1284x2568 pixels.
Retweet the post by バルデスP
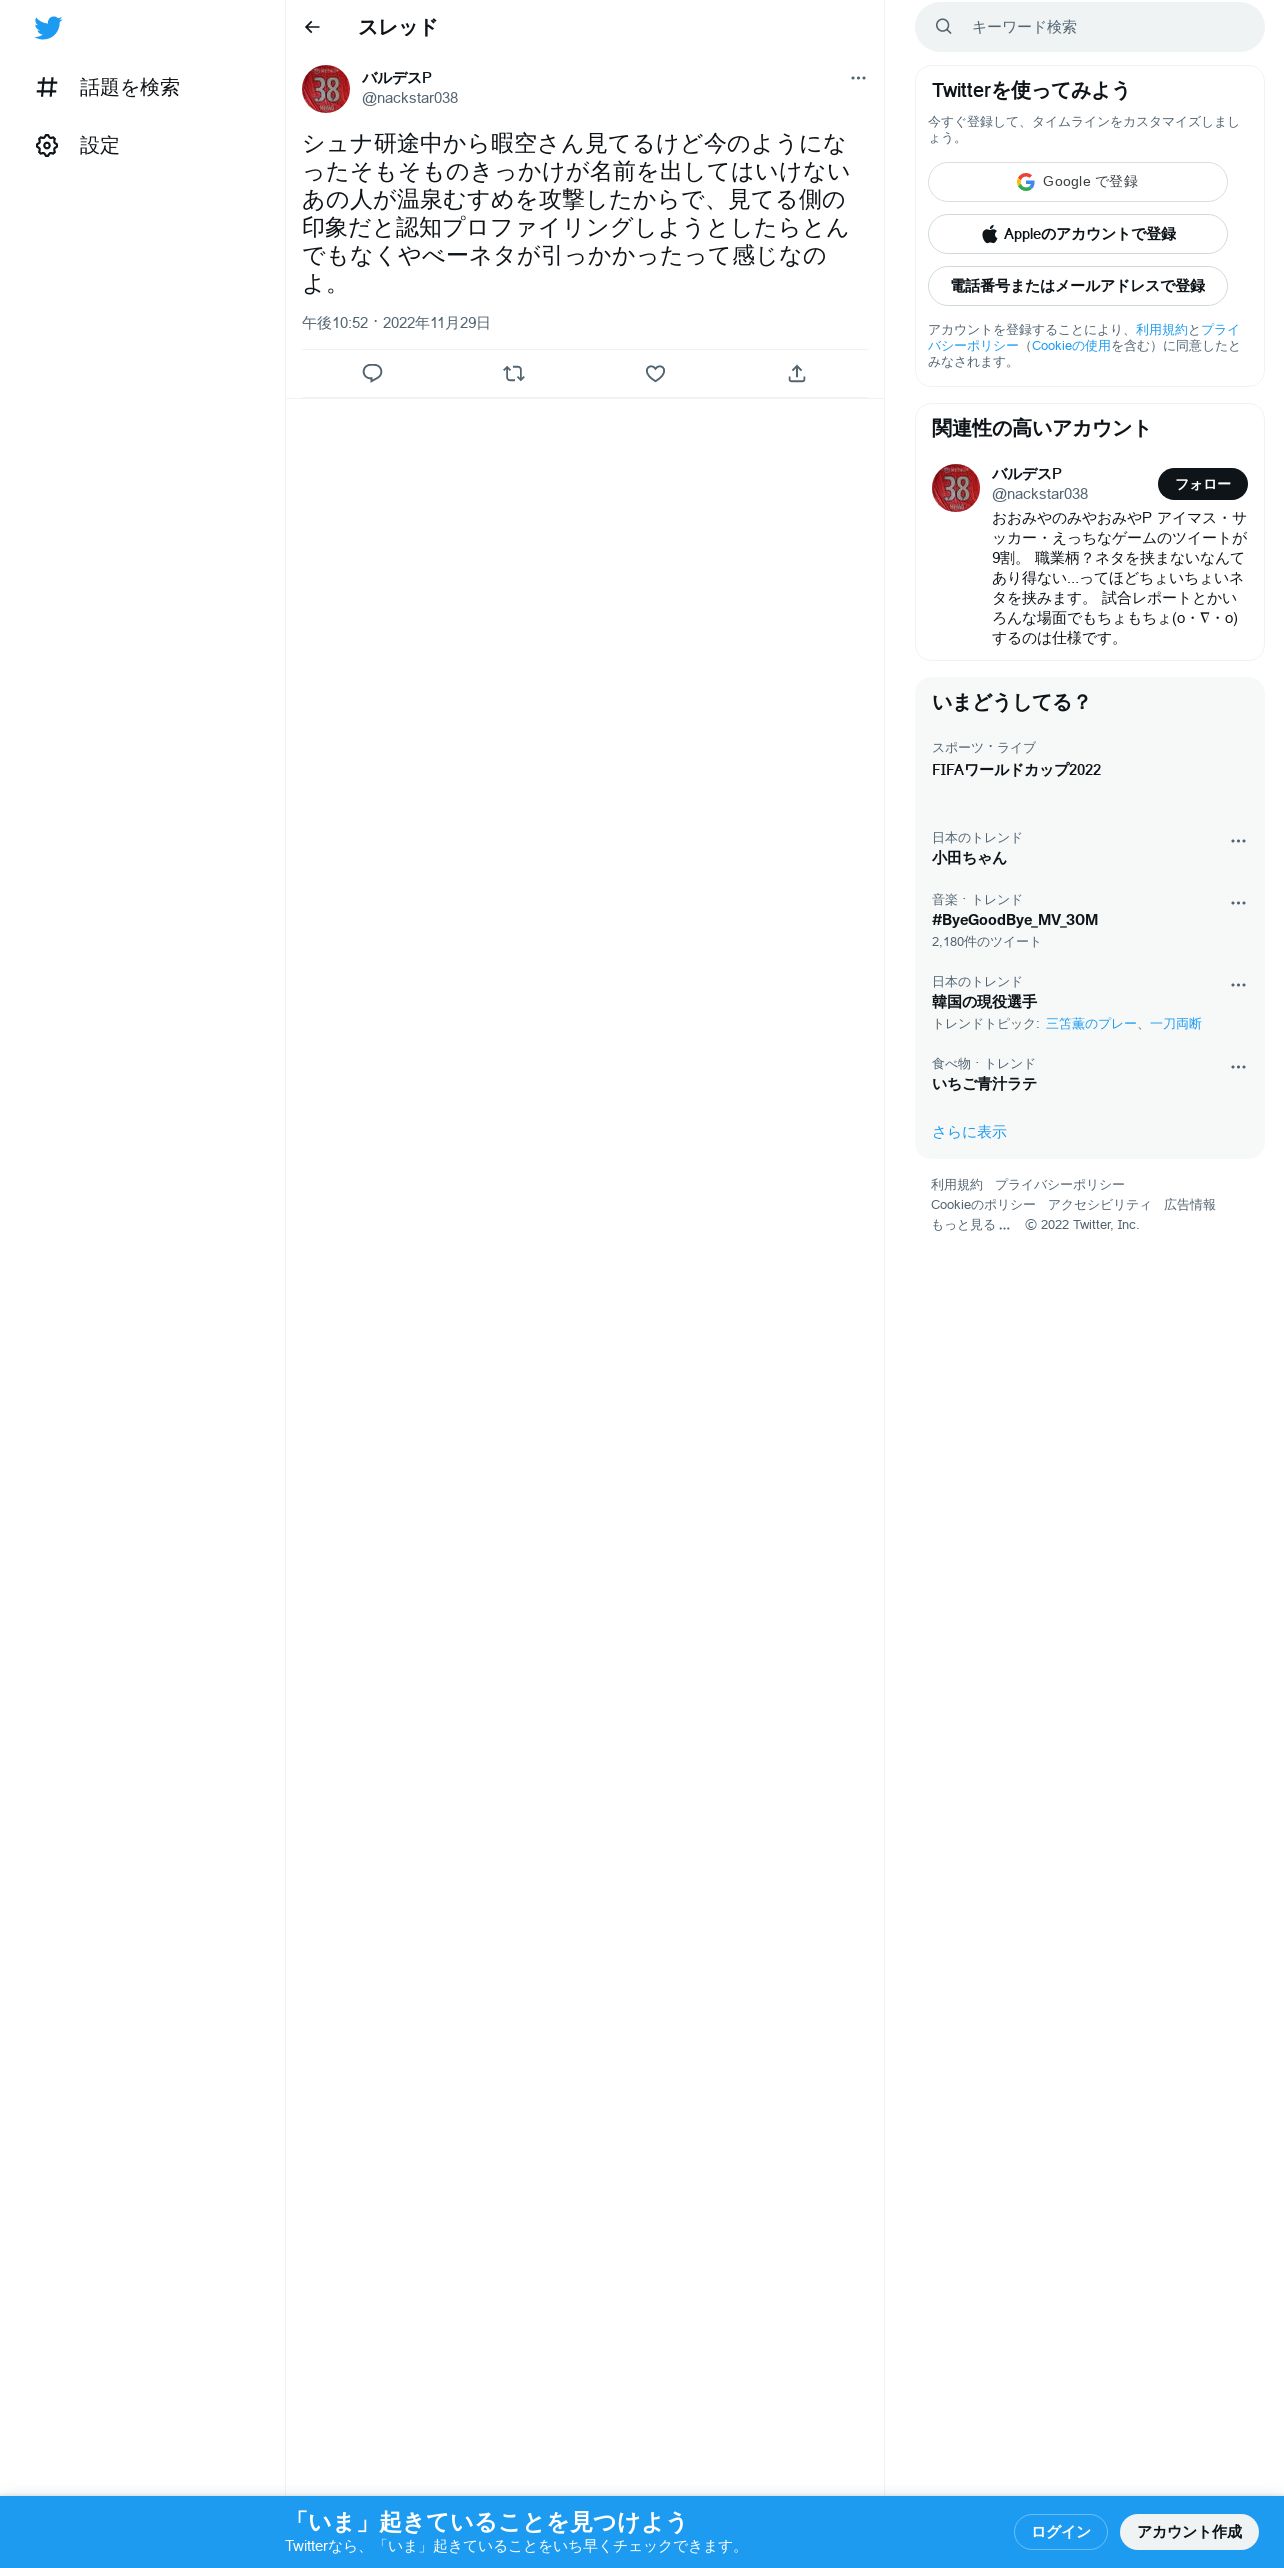click(514, 373)
